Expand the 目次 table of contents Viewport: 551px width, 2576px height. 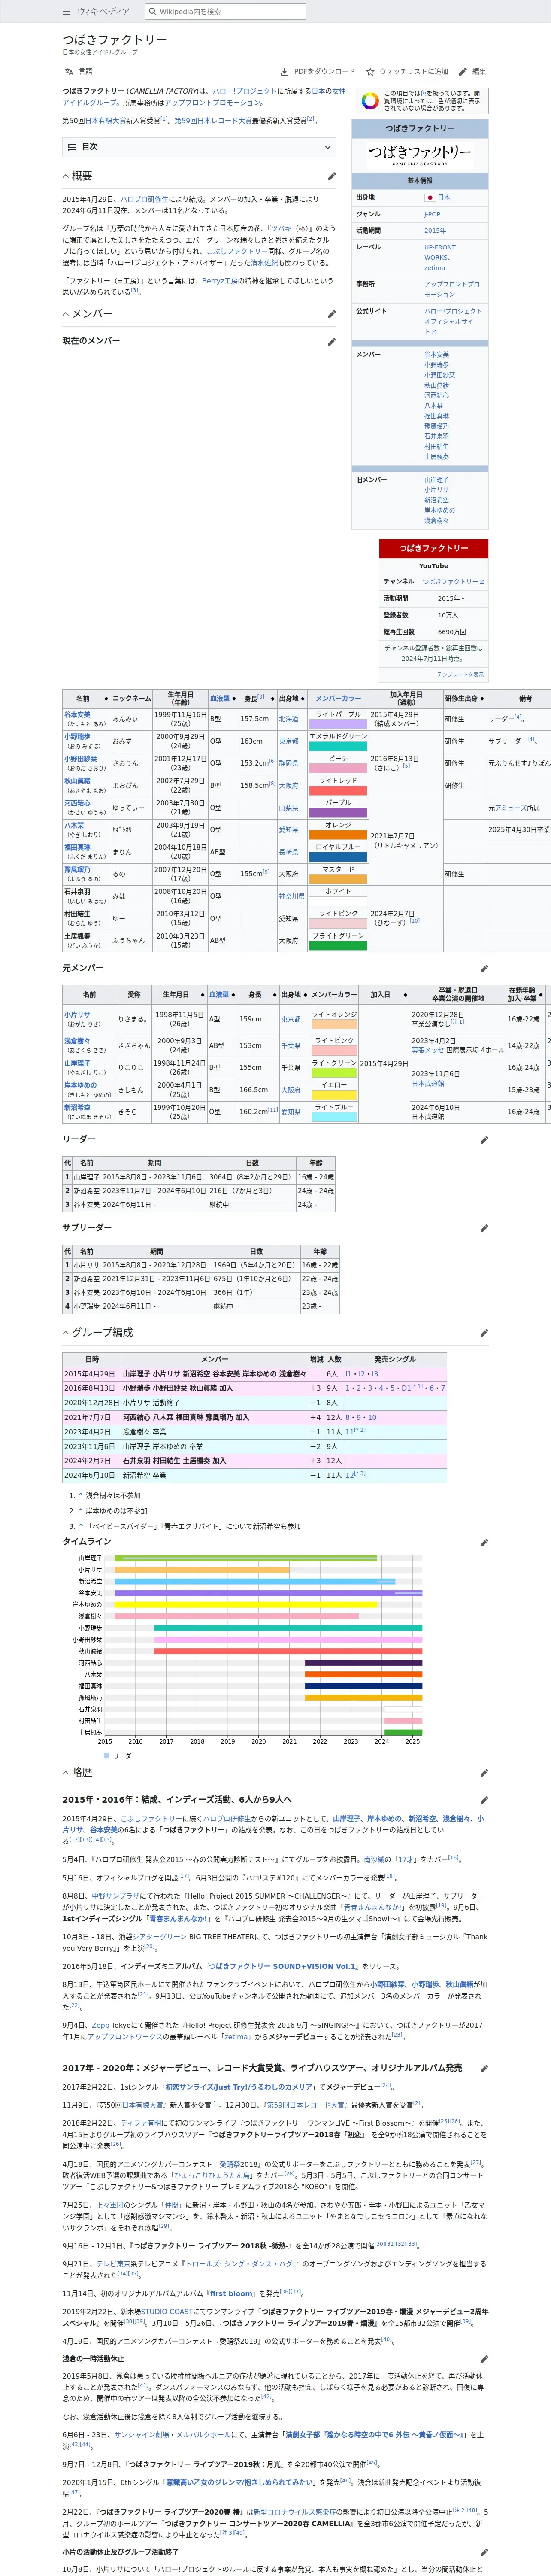coord(200,147)
